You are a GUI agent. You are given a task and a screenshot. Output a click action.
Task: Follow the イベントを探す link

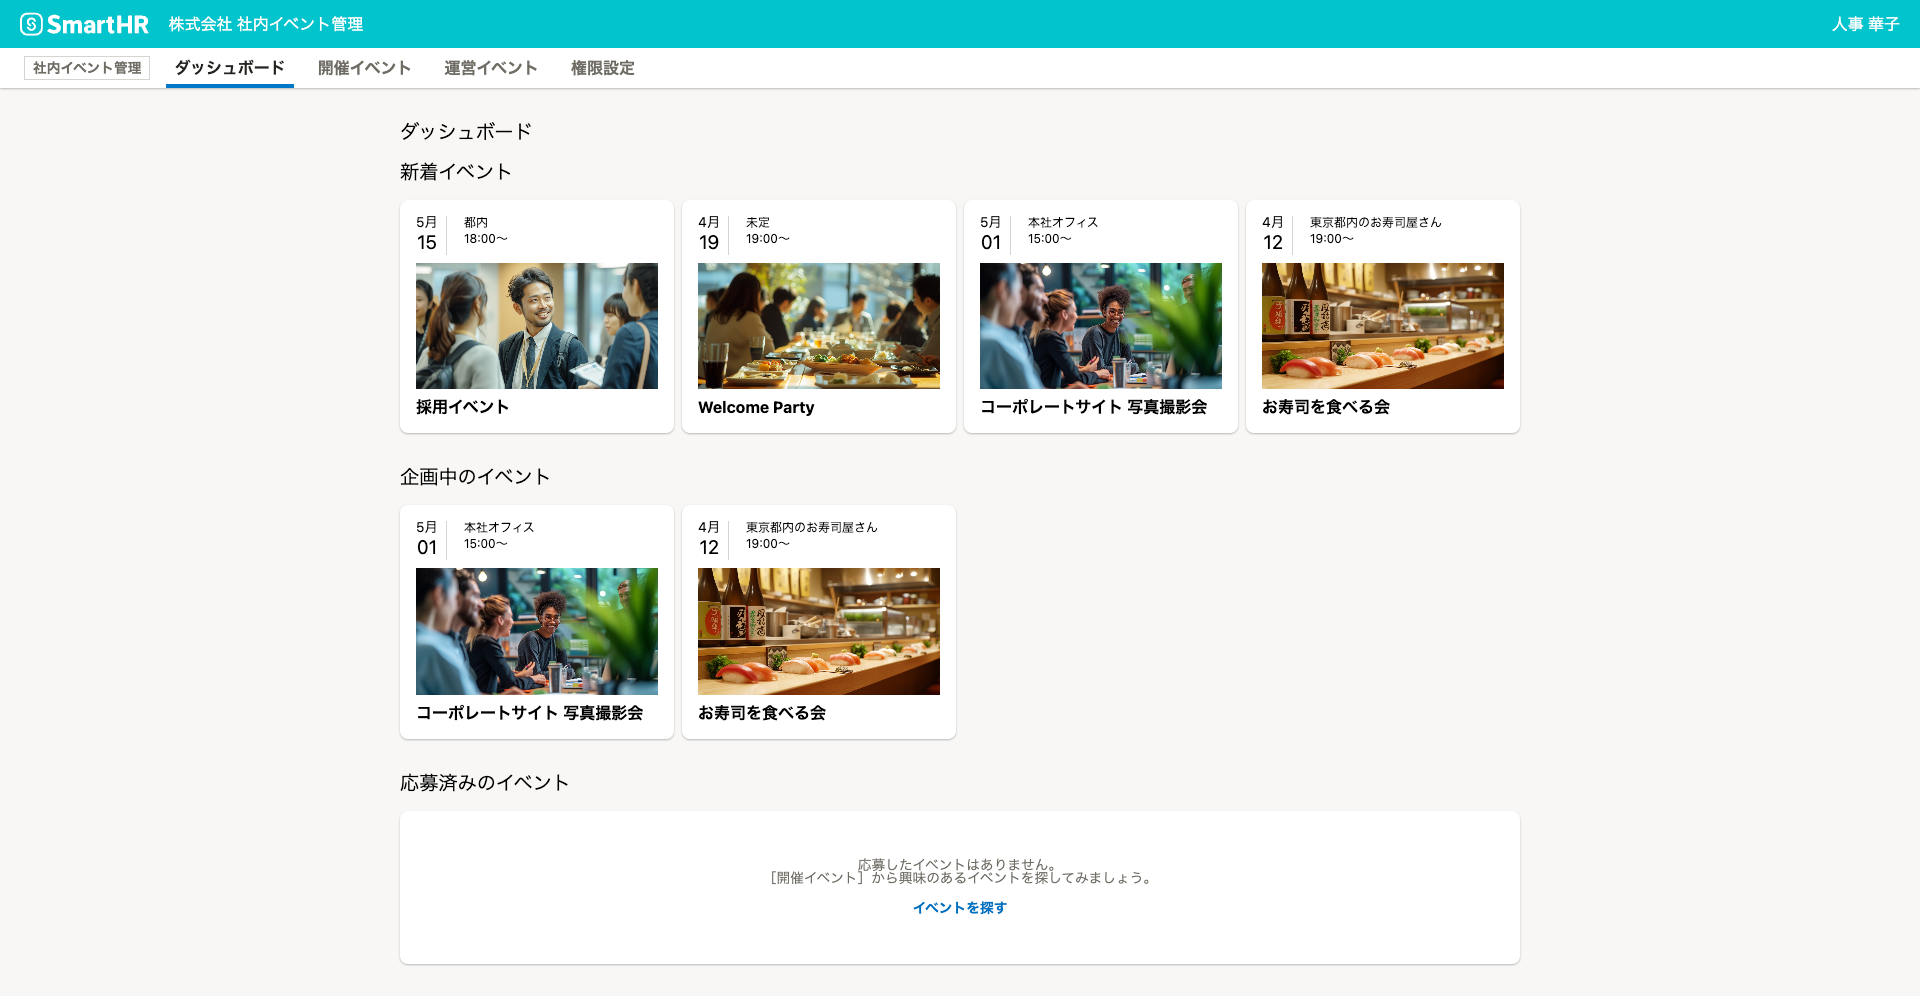click(960, 908)
